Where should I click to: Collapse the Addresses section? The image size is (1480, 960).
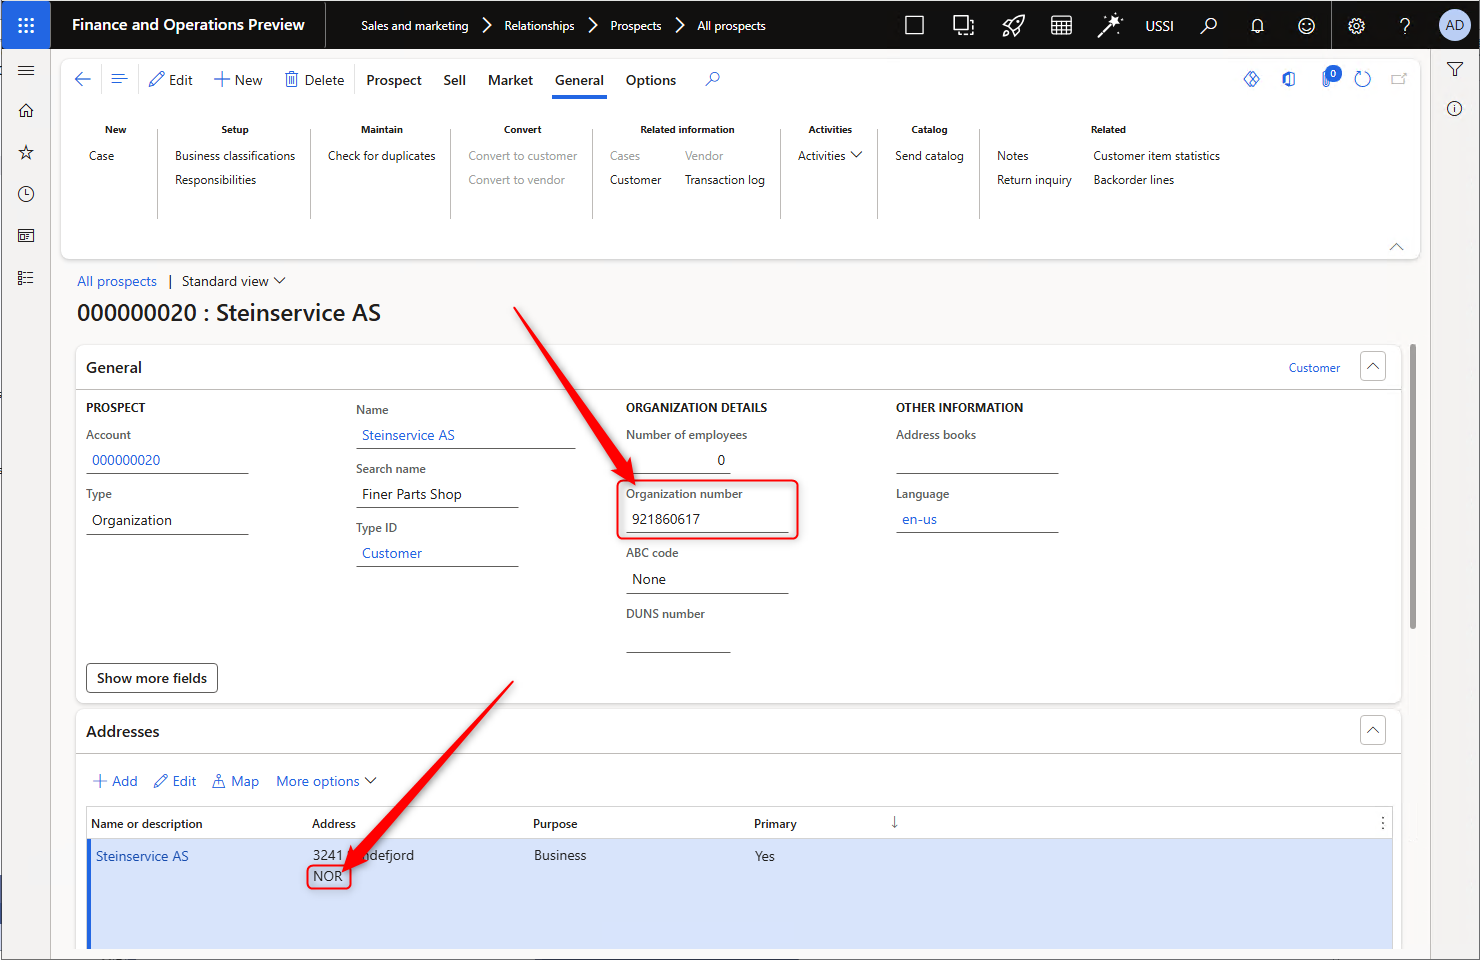1373,731
